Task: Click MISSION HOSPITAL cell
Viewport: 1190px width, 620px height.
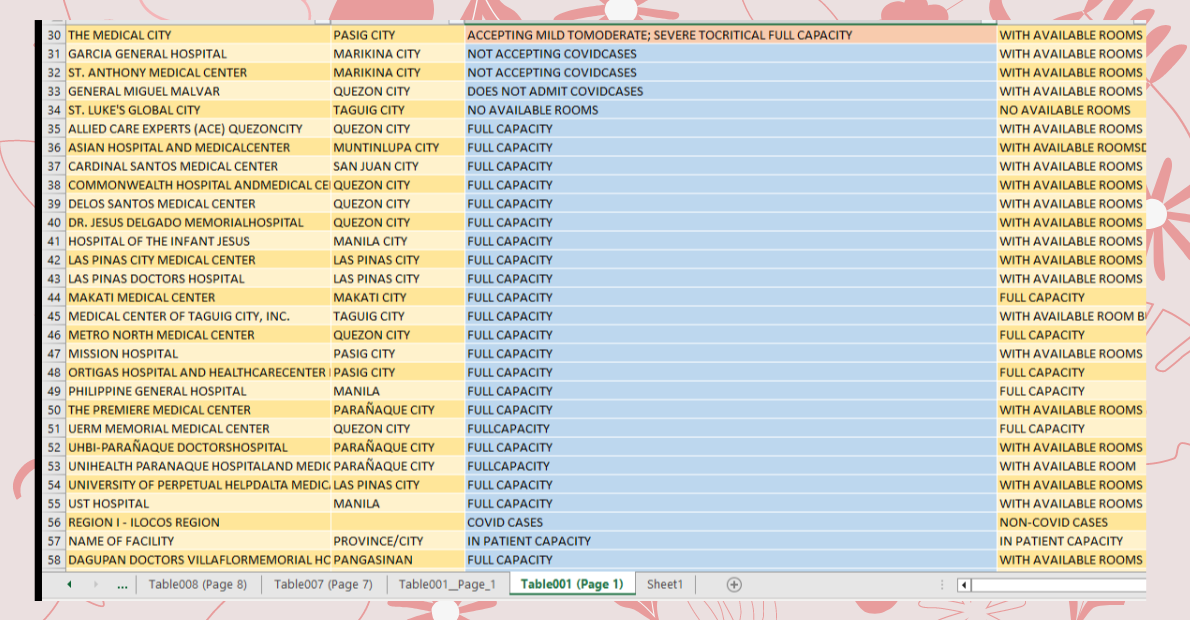Action: pyautogui.click(x=198, y=354)
